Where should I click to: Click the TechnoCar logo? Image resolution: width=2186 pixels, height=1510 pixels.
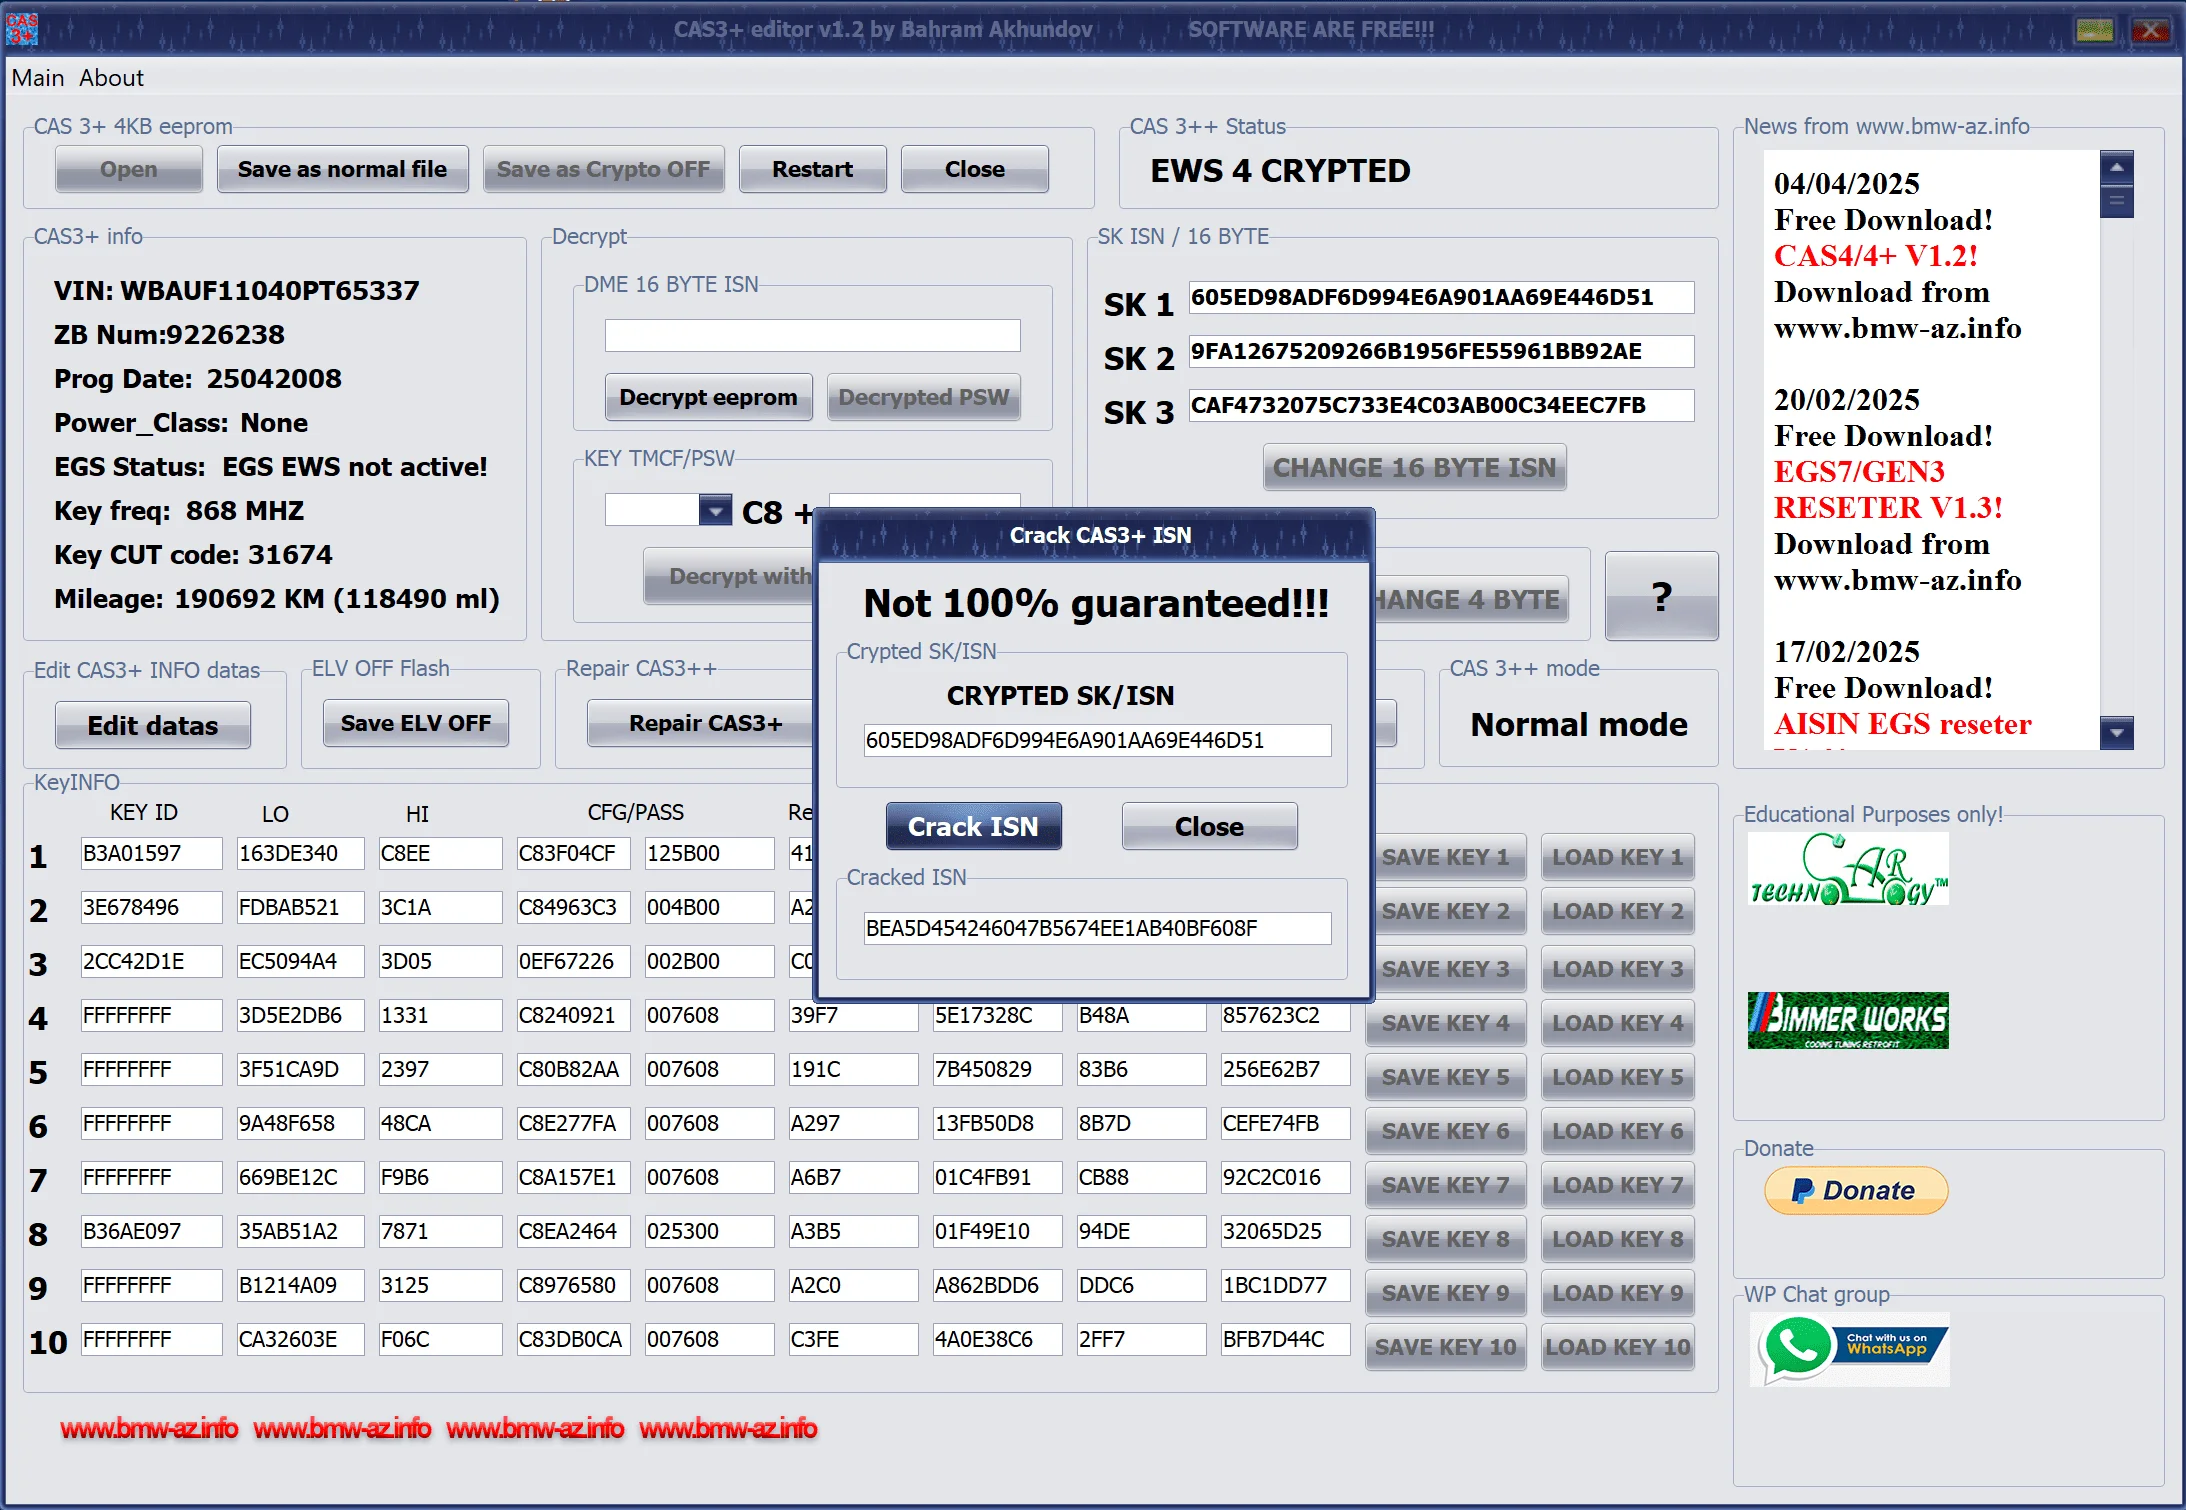tap(1848, 869)
